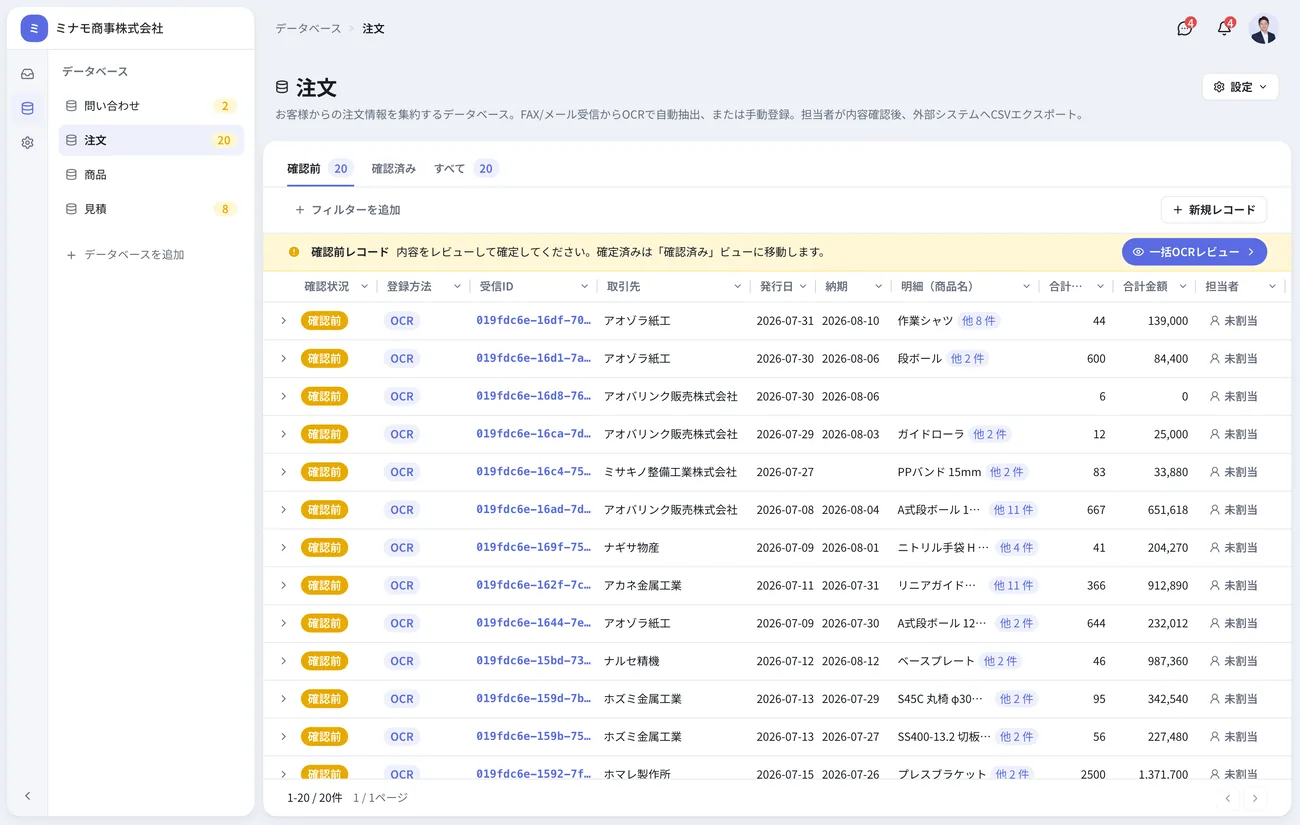Open the 確認状況 column dropdown
Screen dimensions: 1300x825
point(365,287)
